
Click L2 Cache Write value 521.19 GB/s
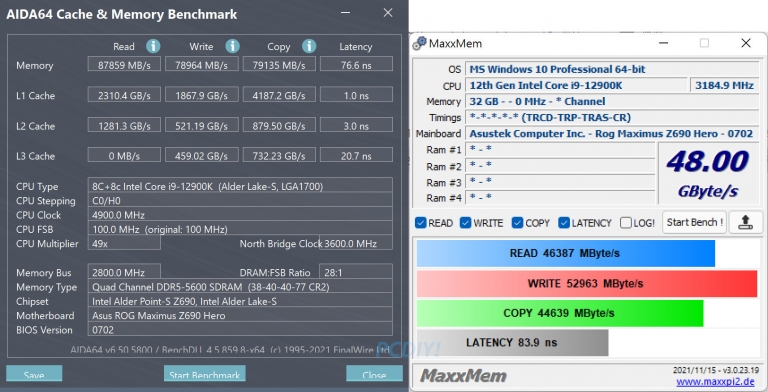202,125
